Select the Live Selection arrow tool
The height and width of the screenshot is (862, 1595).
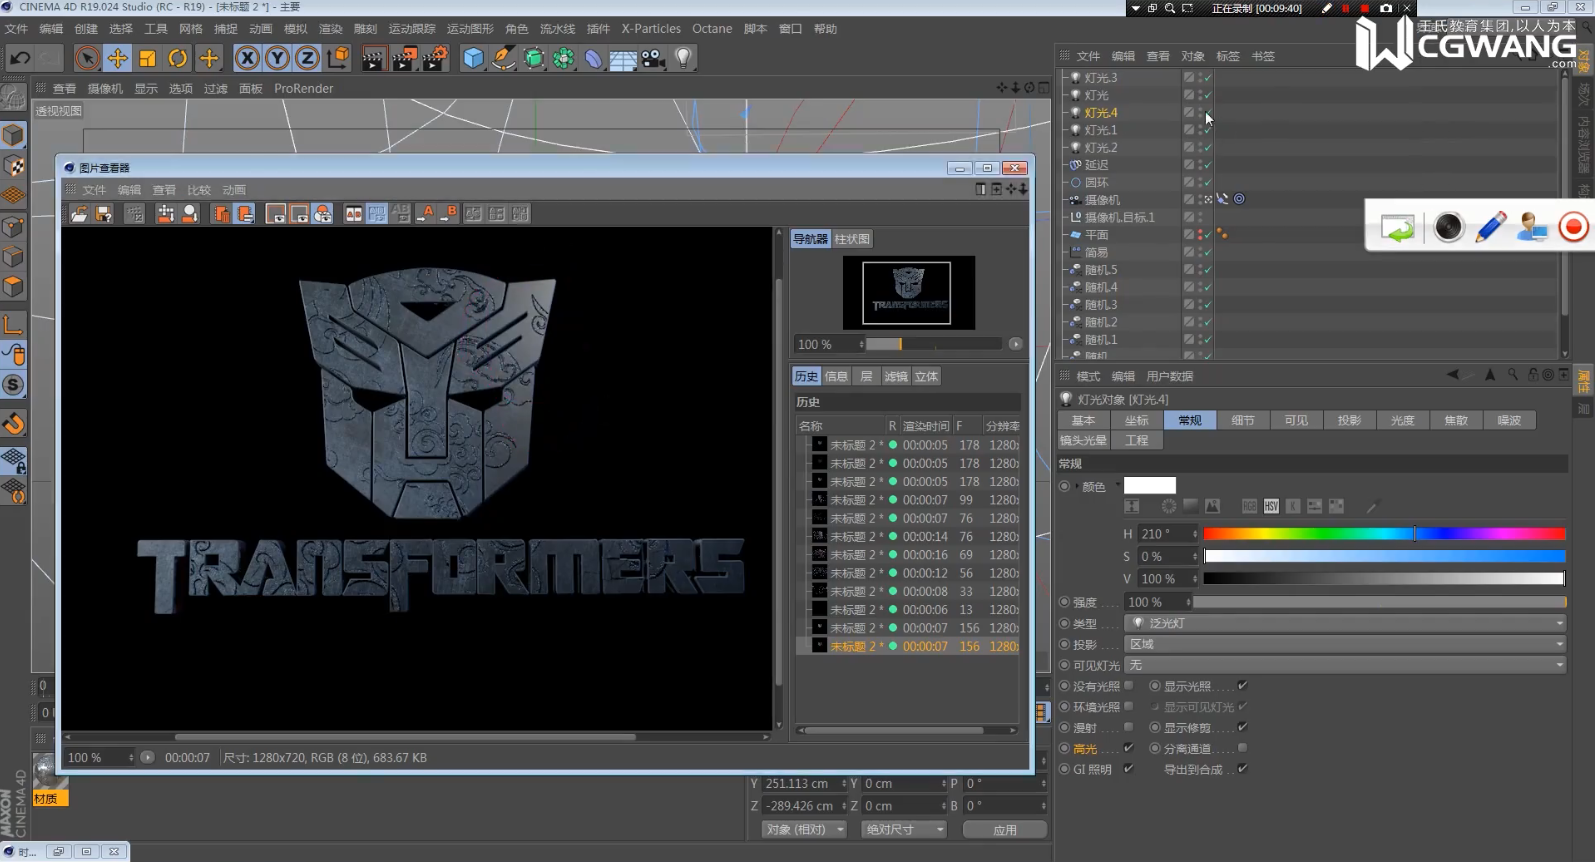(x=87, y=58)
